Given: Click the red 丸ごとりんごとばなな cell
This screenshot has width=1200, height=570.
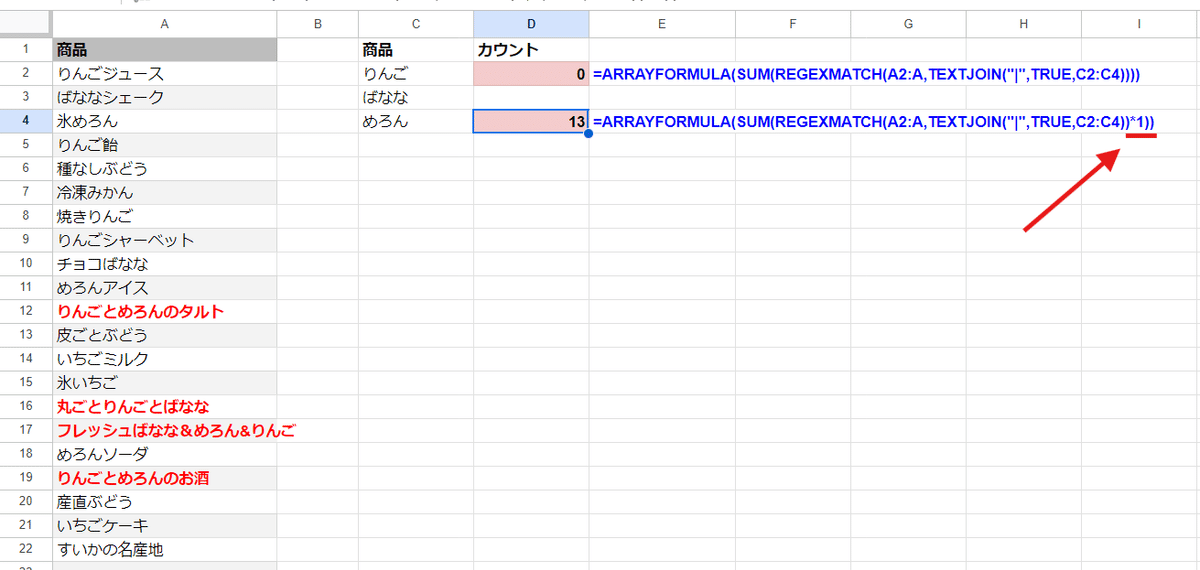Looking at the screenshot, I should click(165, 407).
